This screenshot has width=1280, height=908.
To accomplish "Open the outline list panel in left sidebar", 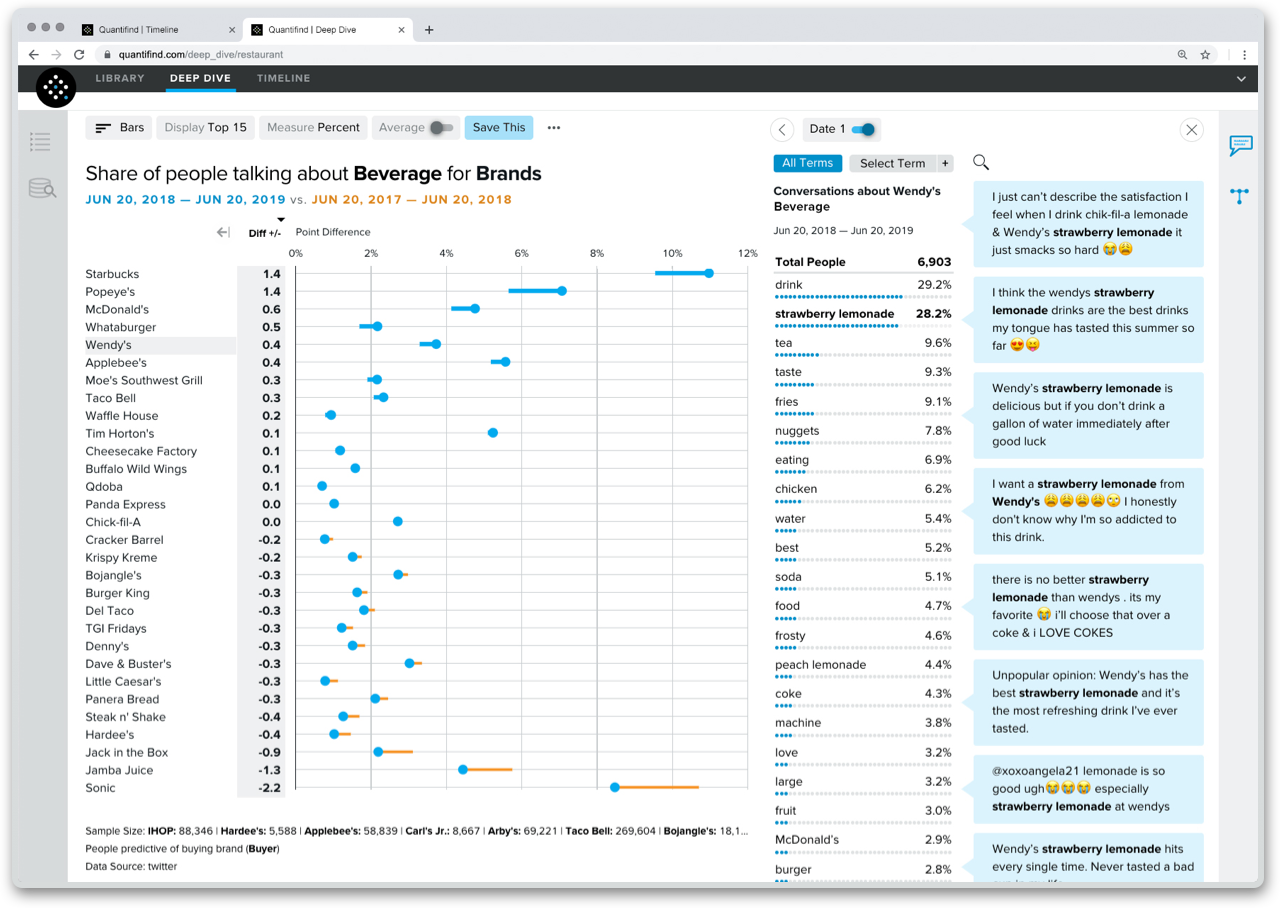I will (x=40, y=142).
